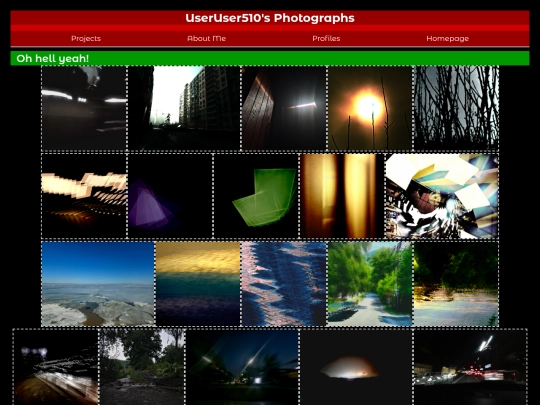The height and width of the screenshot is (405, 540).
Task: Open the cream zigzag light trail photo
Action: [84, 196]
